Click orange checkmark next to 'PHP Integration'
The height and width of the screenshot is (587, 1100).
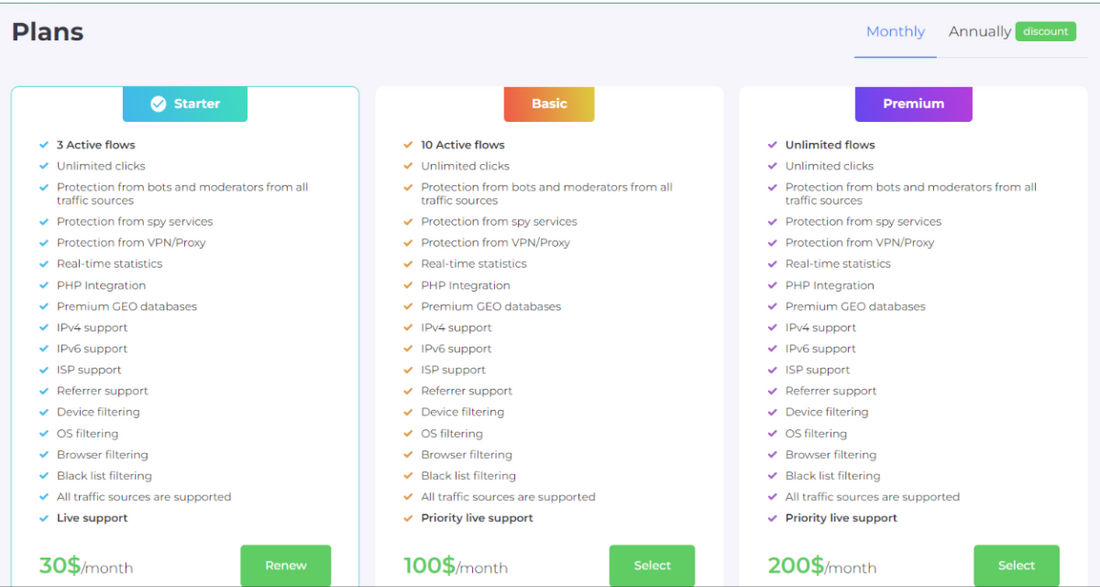click(x=408, y=286)
